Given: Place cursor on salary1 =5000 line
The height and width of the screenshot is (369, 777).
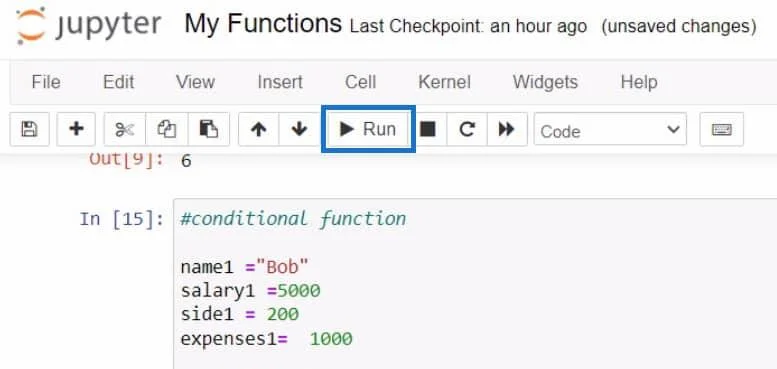Looking at the screenshot, I should [x=250, y=291].
